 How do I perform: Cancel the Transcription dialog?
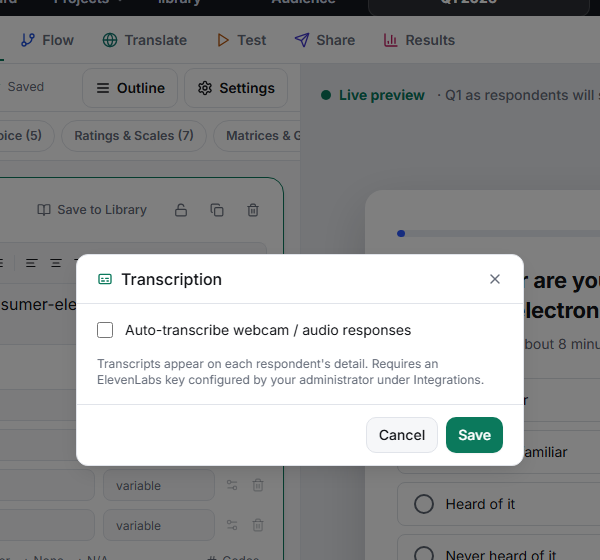tap(402, 435)
